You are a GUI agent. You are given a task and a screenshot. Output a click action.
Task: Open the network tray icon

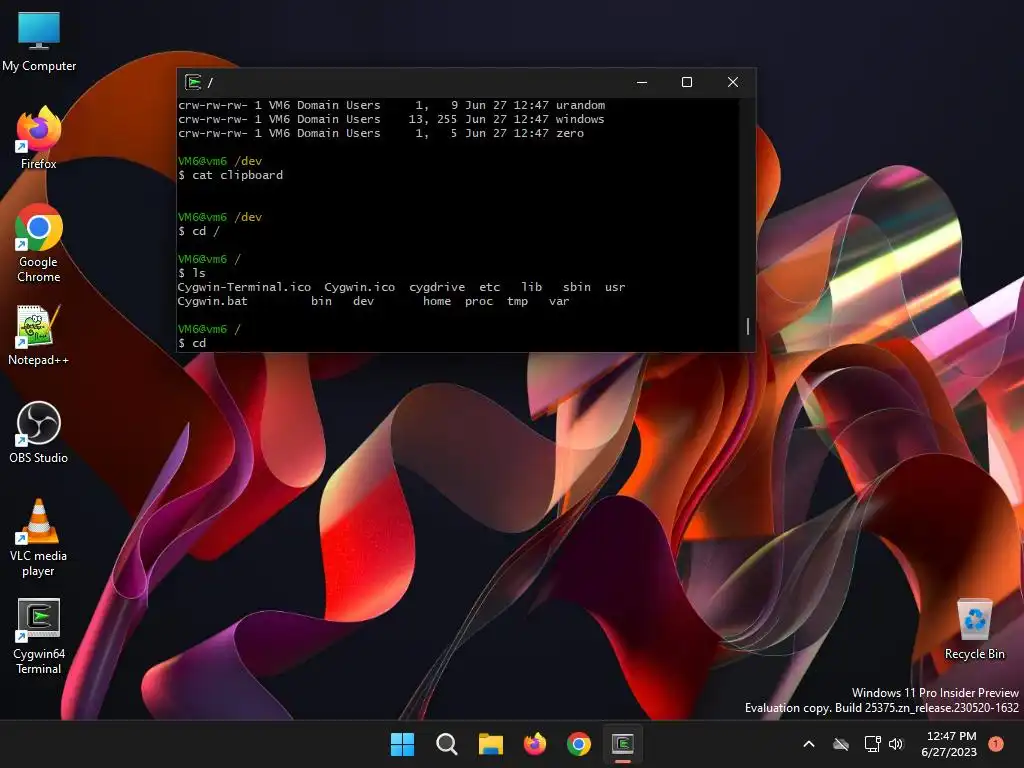[x=872, y=744]
